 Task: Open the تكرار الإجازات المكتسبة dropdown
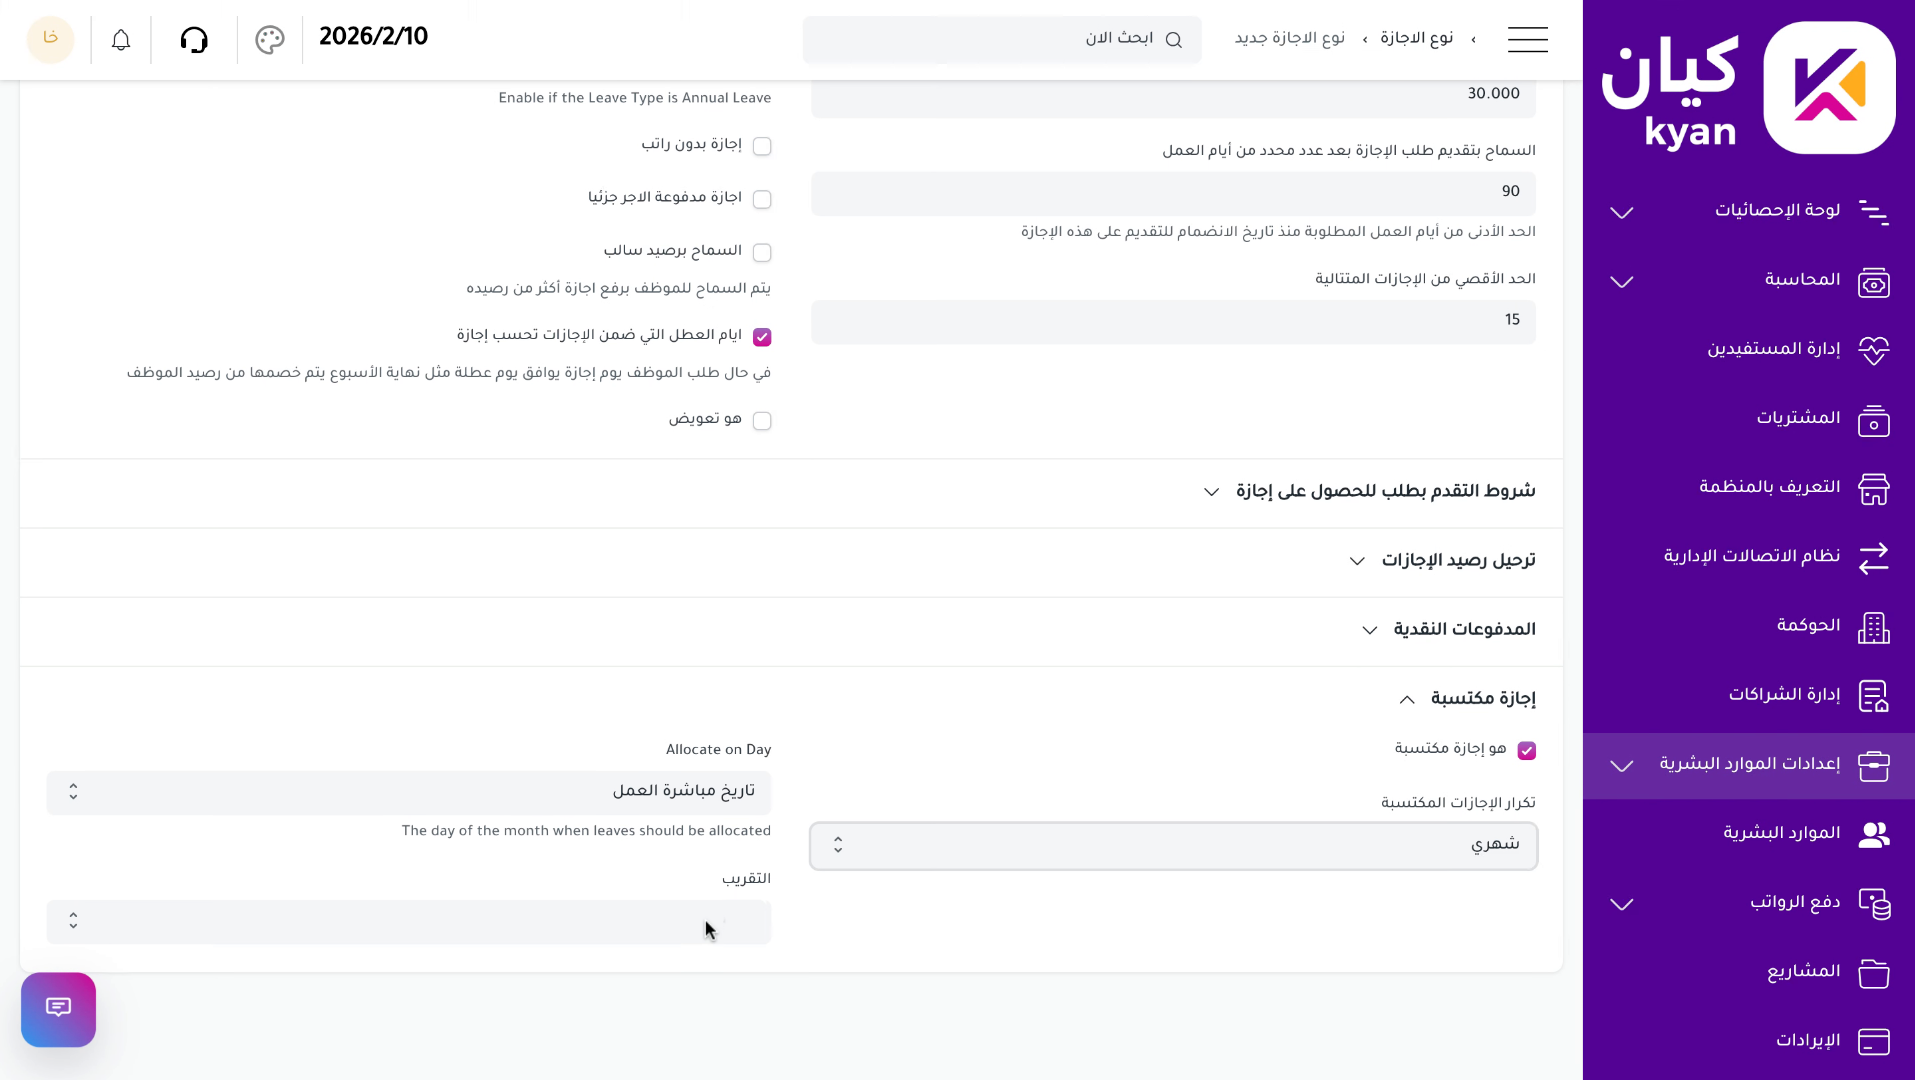pyautogui.click(x=1173, y=846)
